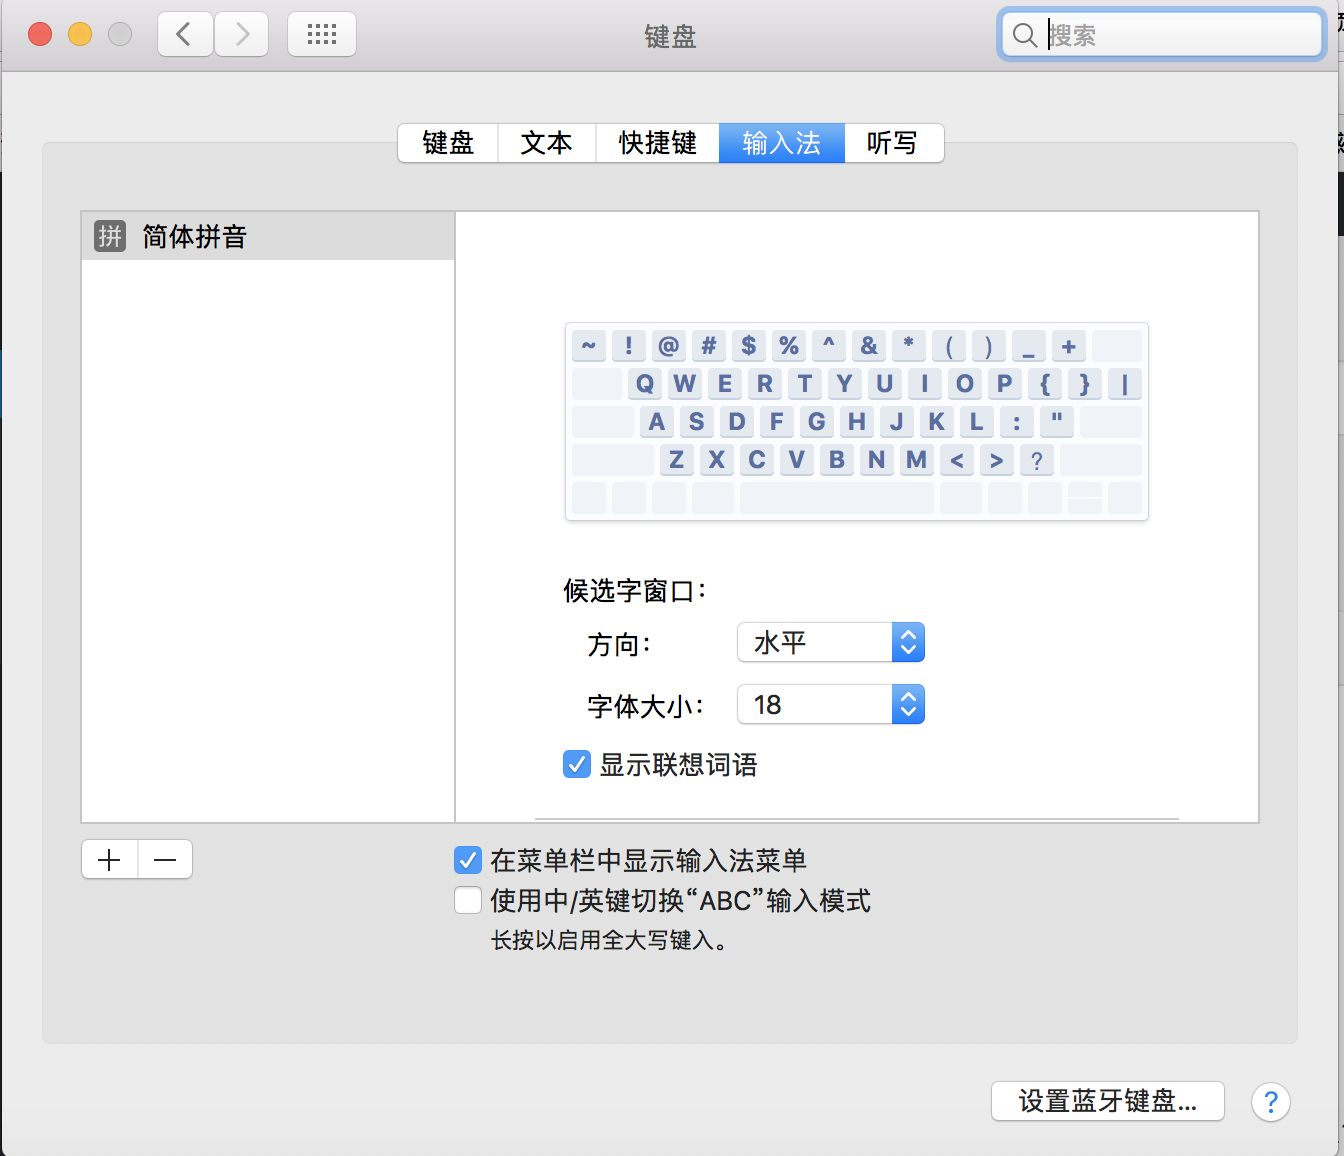1344x1156 pixels.
Task: Disable 在菜单栏中显示输入法菜单 checkbox
Action: pyautogui.click(x=468, y=860)
